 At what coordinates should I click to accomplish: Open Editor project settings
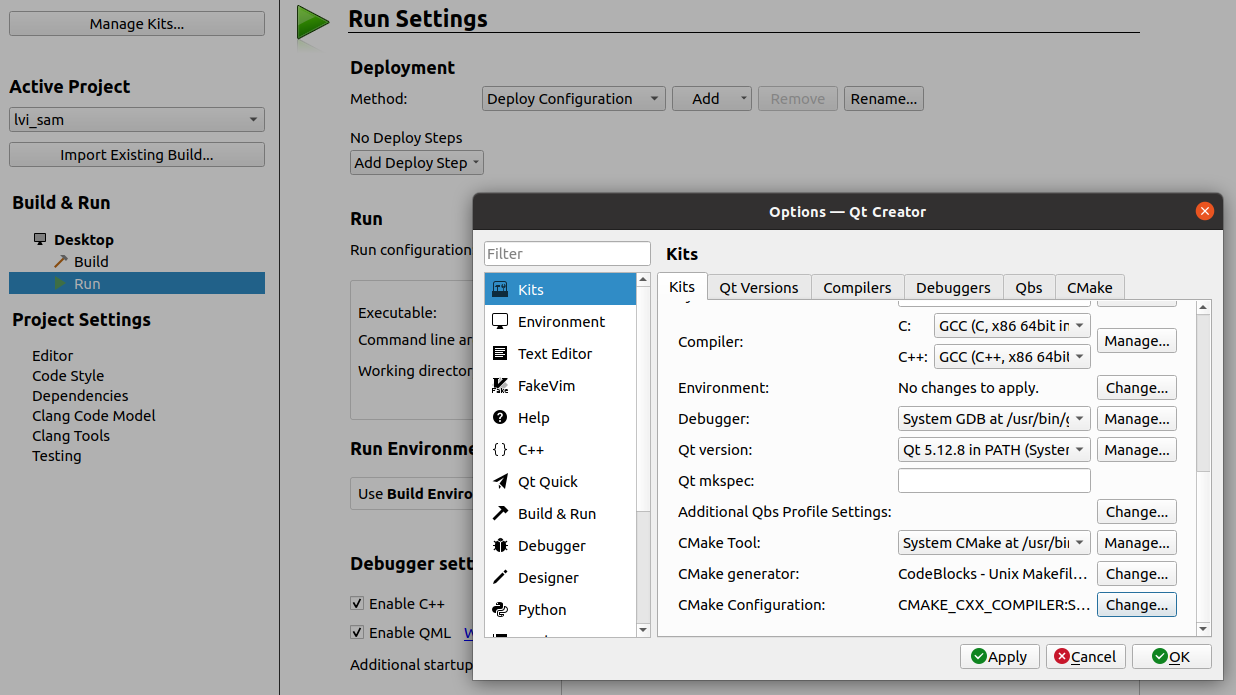coord(53,356)
